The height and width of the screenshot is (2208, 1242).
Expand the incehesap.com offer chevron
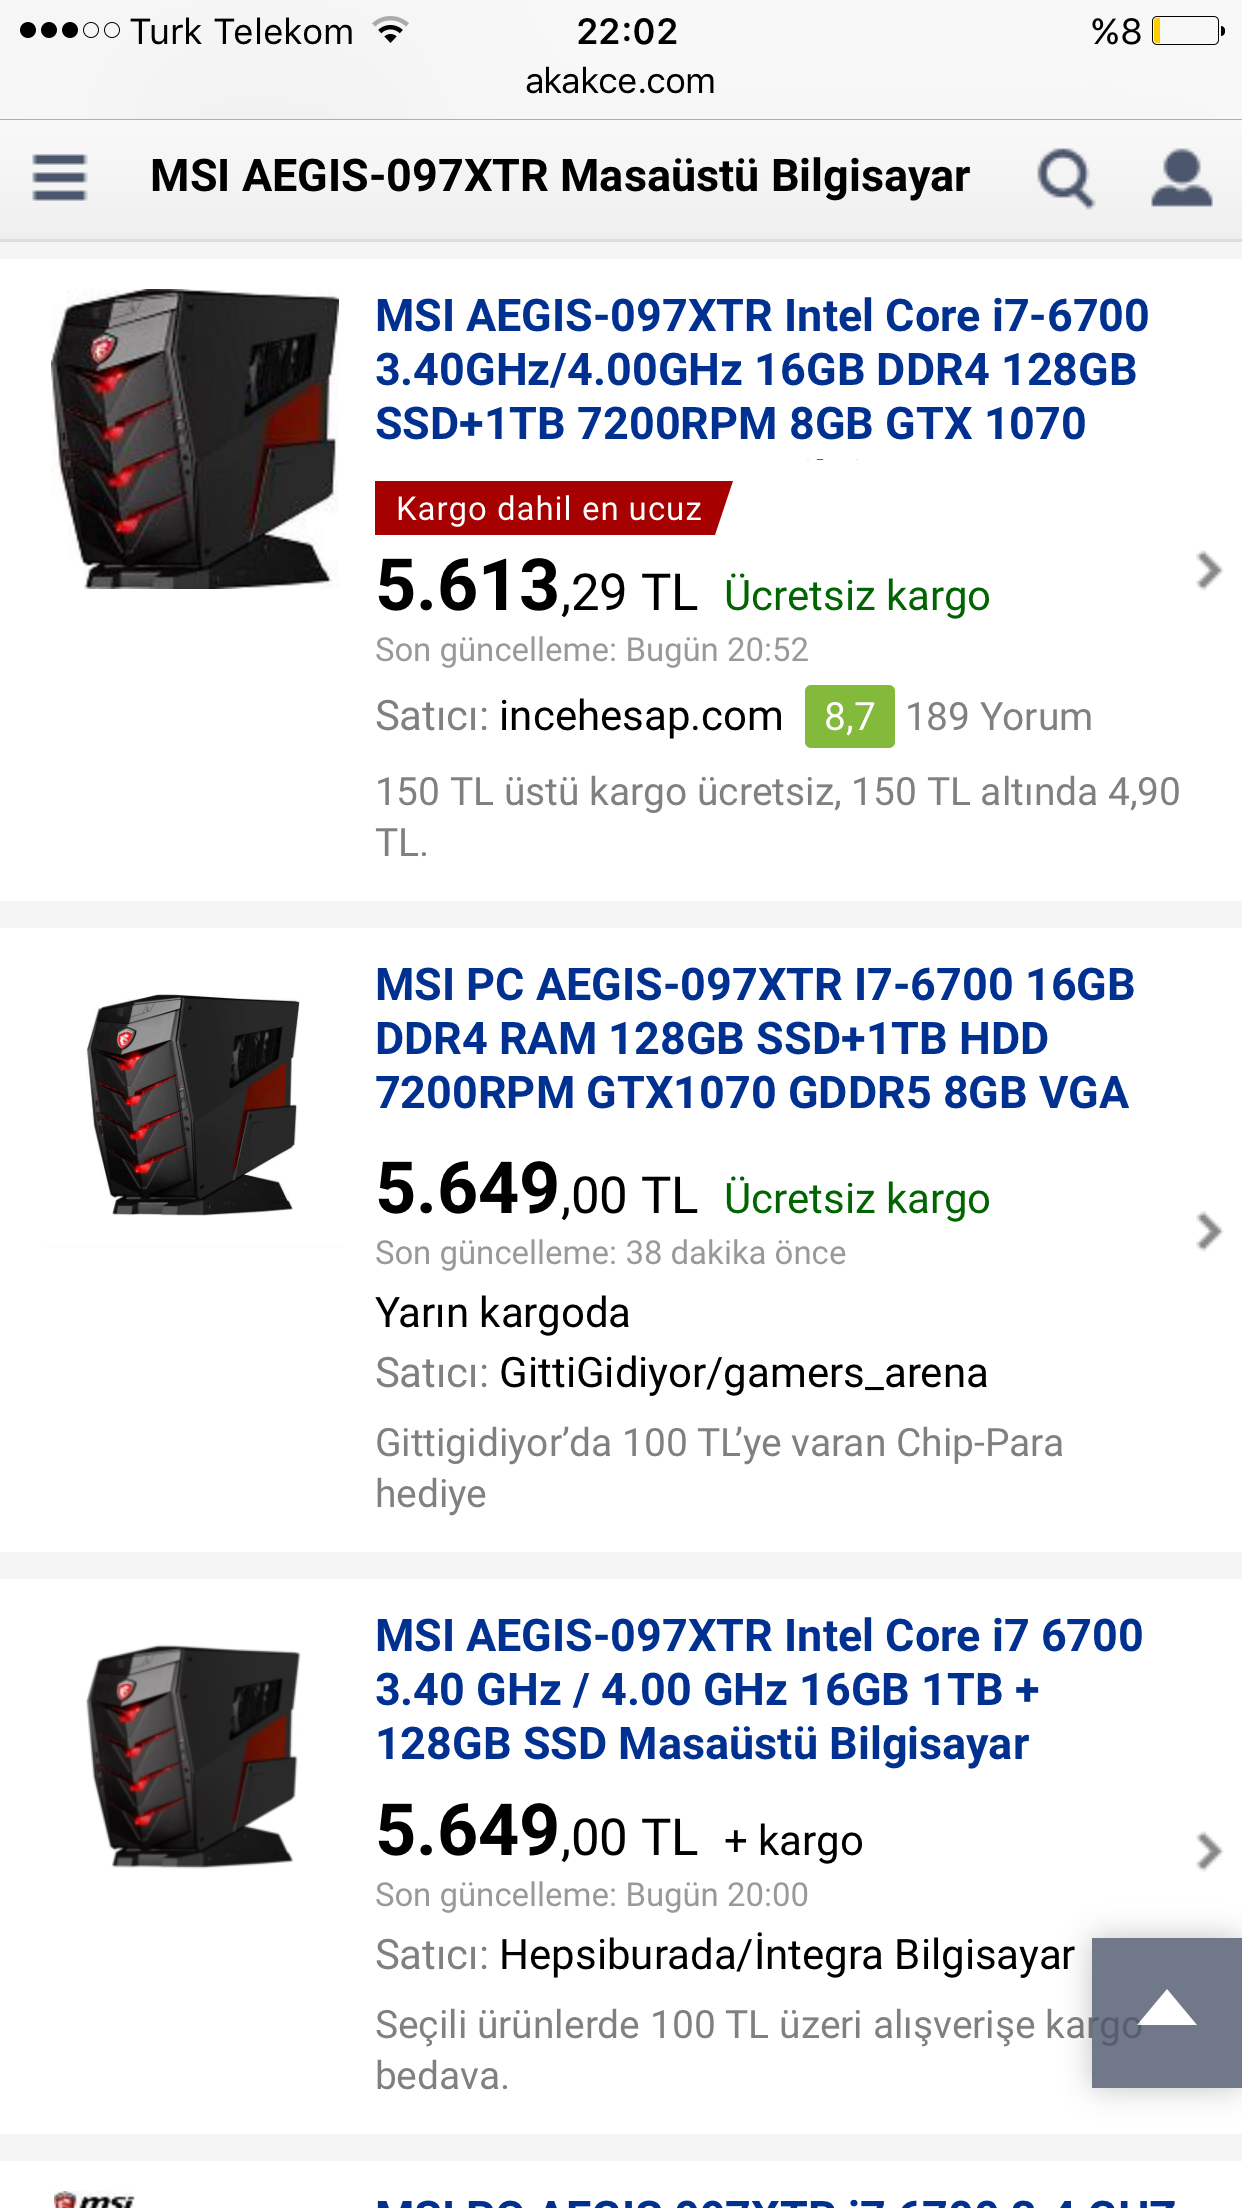(1209, 570)
